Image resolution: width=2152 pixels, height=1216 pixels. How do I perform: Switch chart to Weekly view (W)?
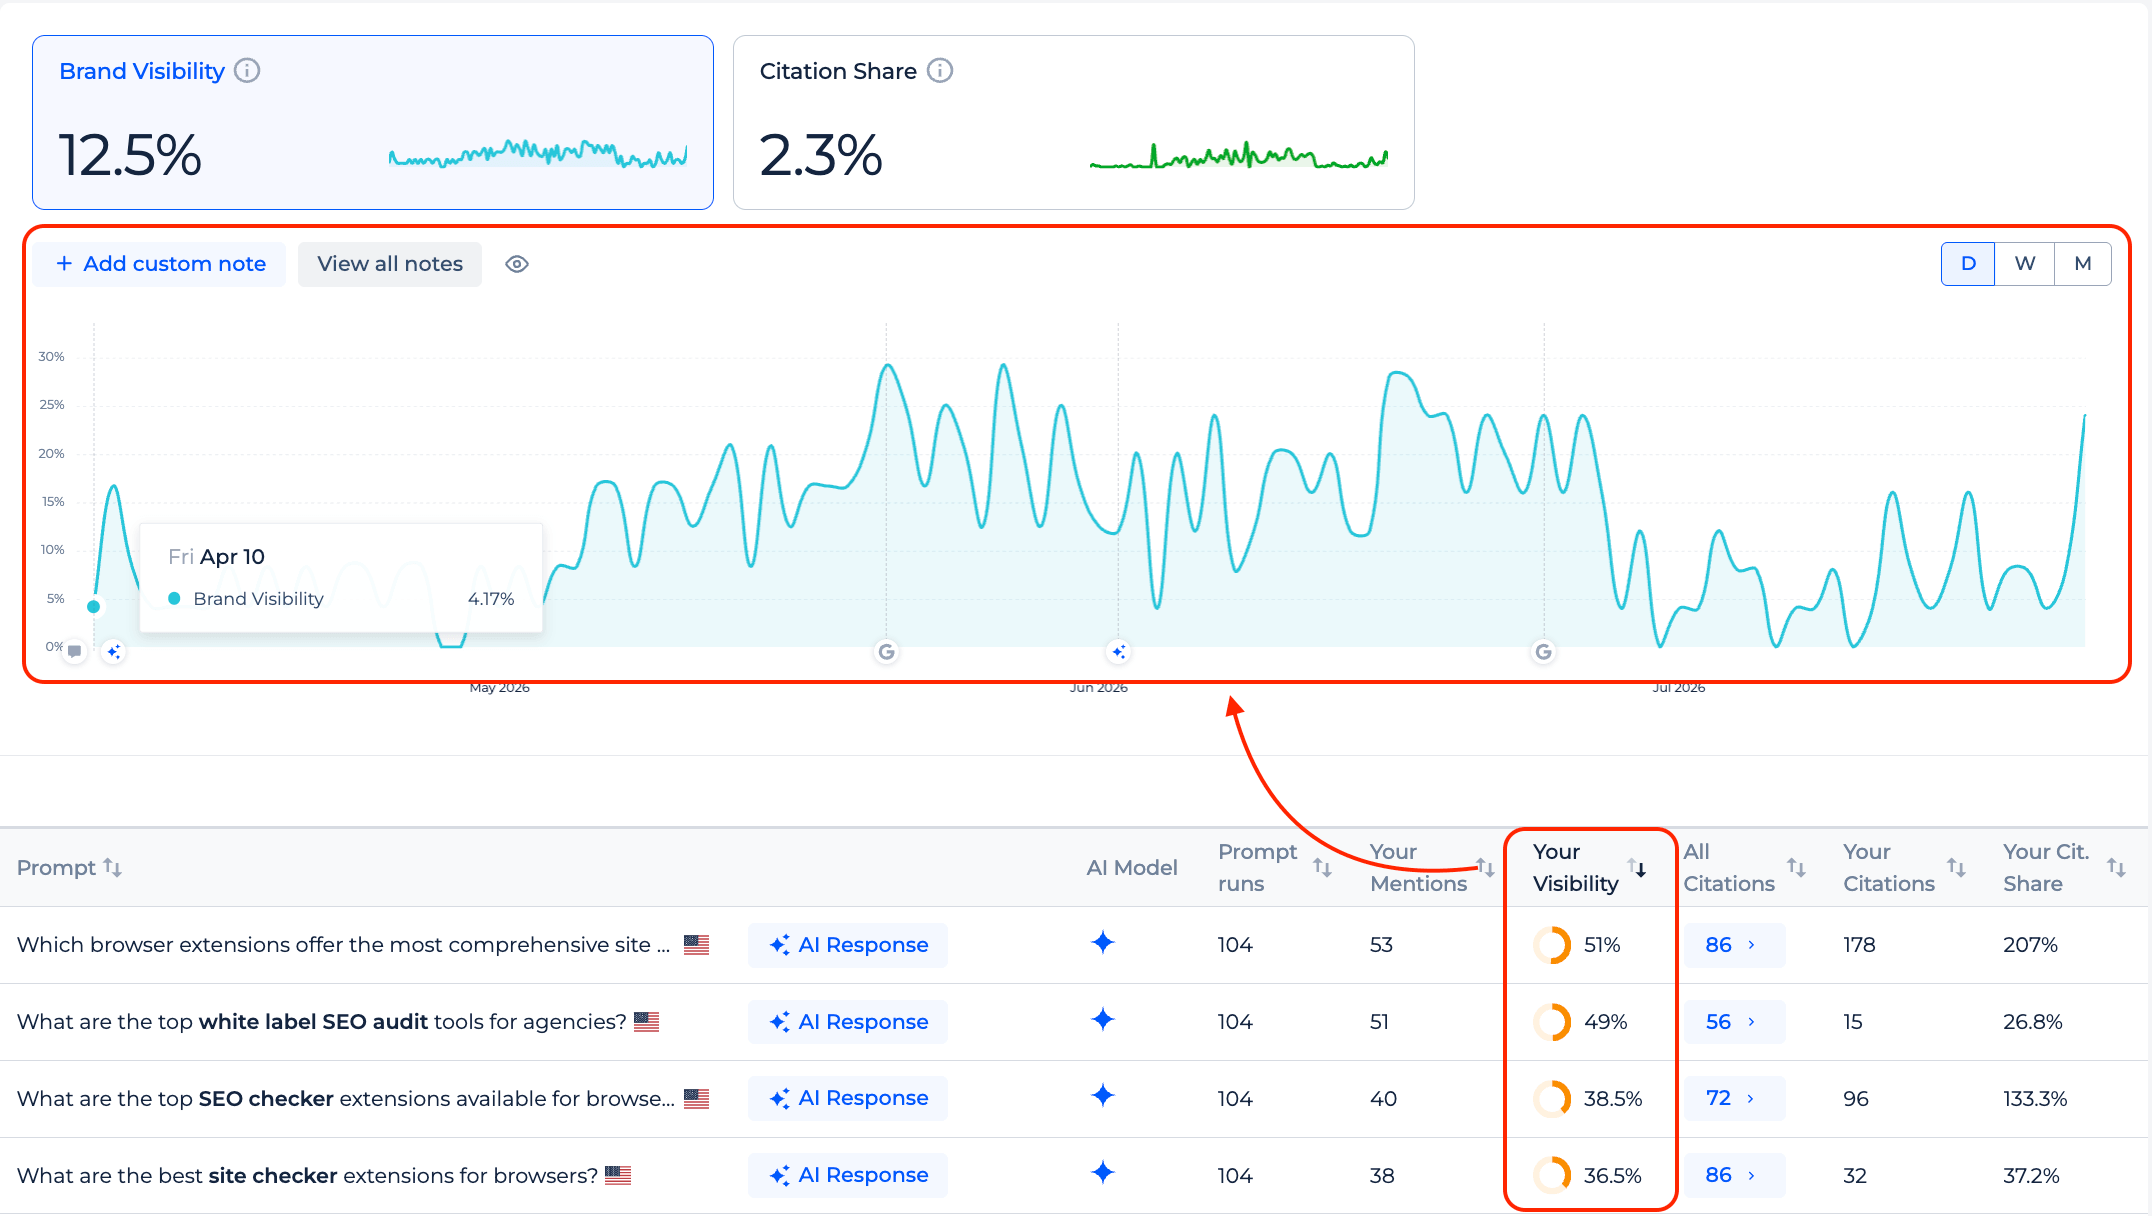click(2025, 264)
